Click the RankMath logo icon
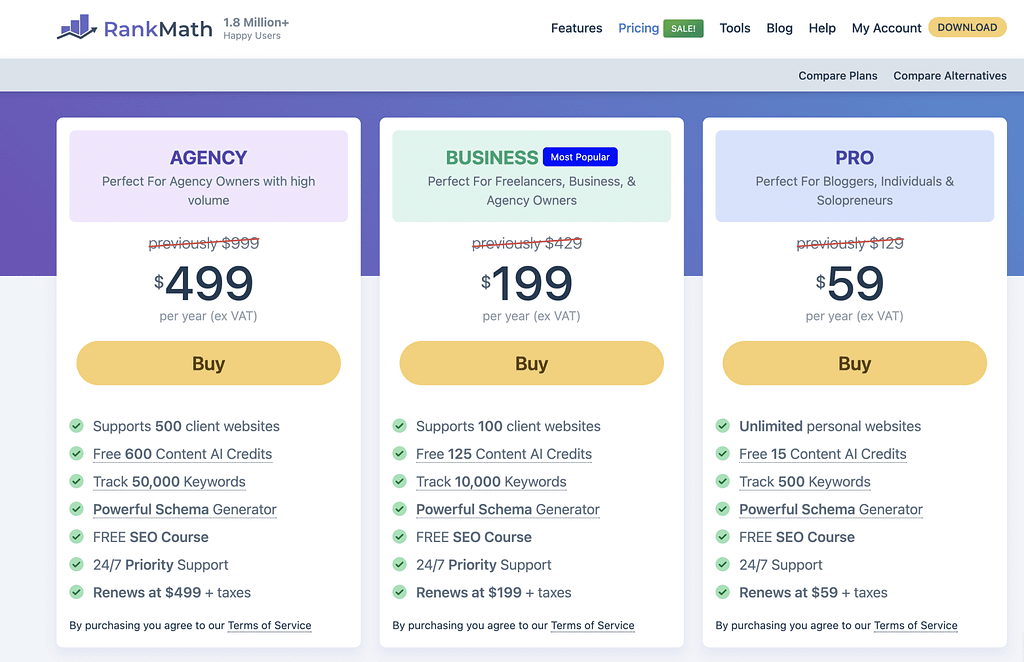The height and width of the screenshot is (662, 1024). 76,27
